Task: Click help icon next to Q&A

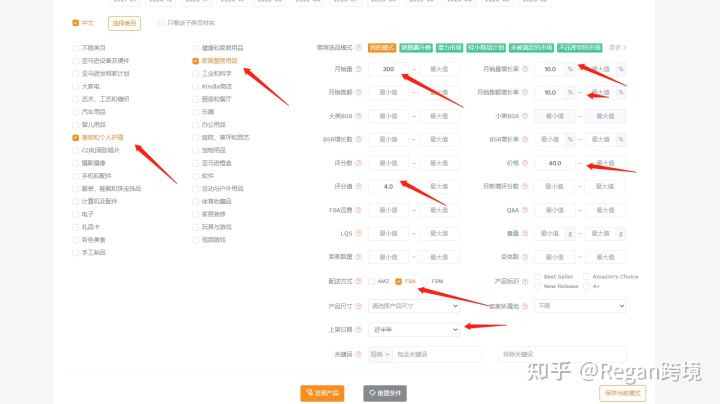Action: (525, 210)
